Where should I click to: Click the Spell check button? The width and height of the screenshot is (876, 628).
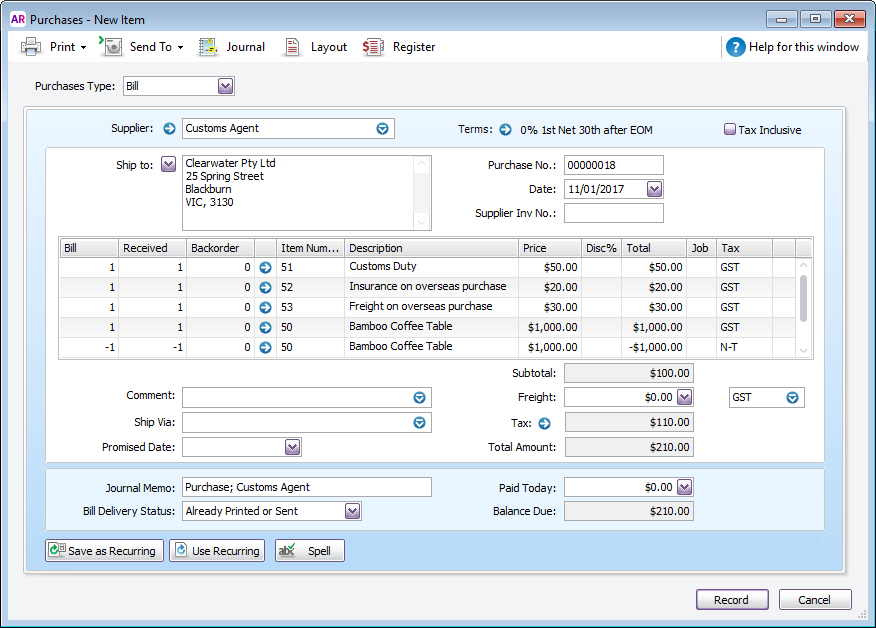pos(310,550)
